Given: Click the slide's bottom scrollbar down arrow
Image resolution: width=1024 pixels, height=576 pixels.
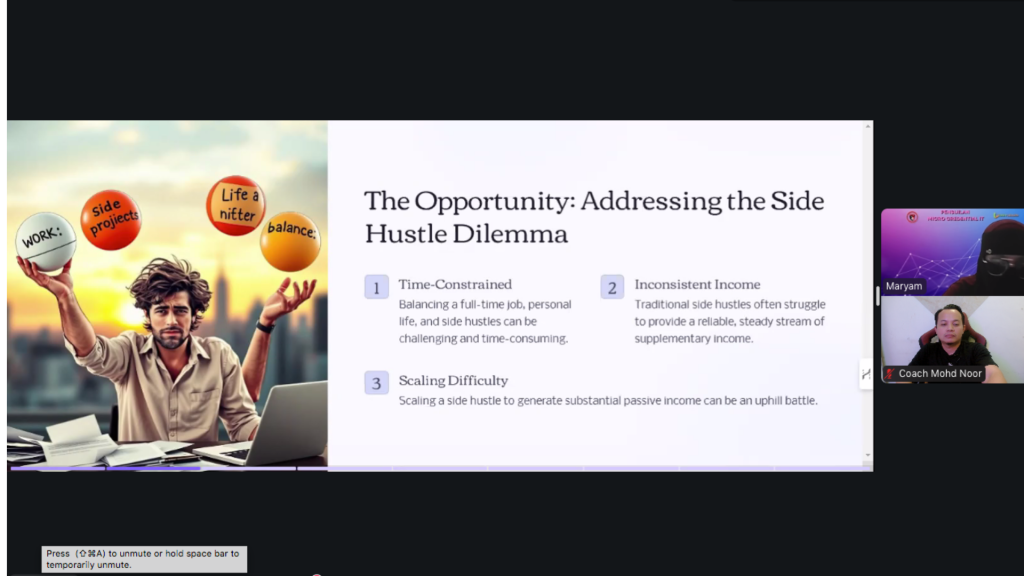Looking at the screenshot, I should [x=867, y=456].
